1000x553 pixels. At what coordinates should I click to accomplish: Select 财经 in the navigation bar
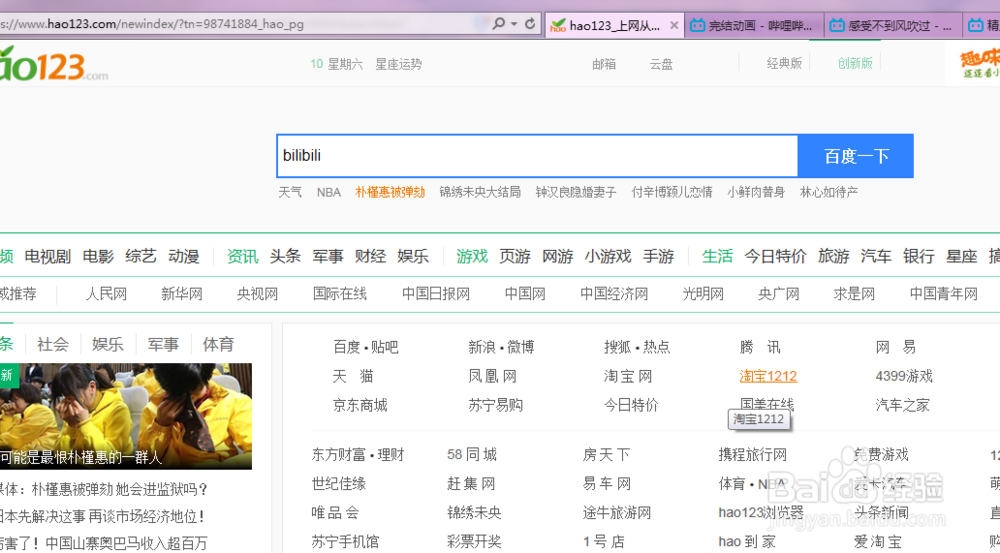[x=371, y=256]
